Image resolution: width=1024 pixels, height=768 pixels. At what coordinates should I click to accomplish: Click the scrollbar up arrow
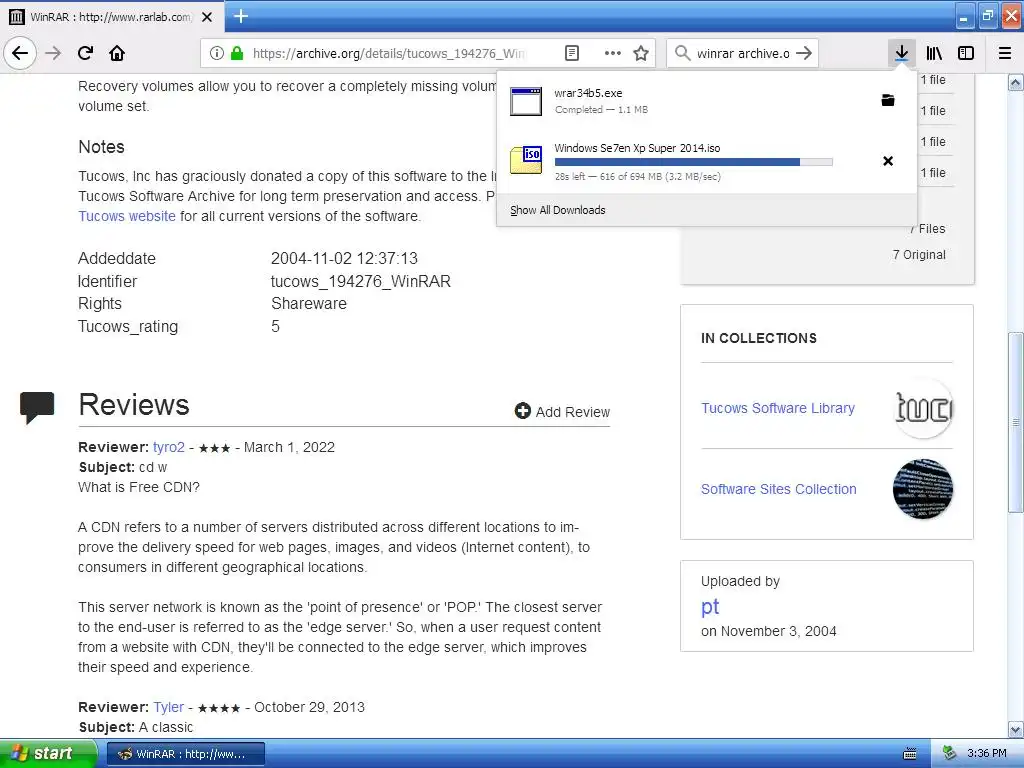pyautogui.click(x=1015, y=82)
